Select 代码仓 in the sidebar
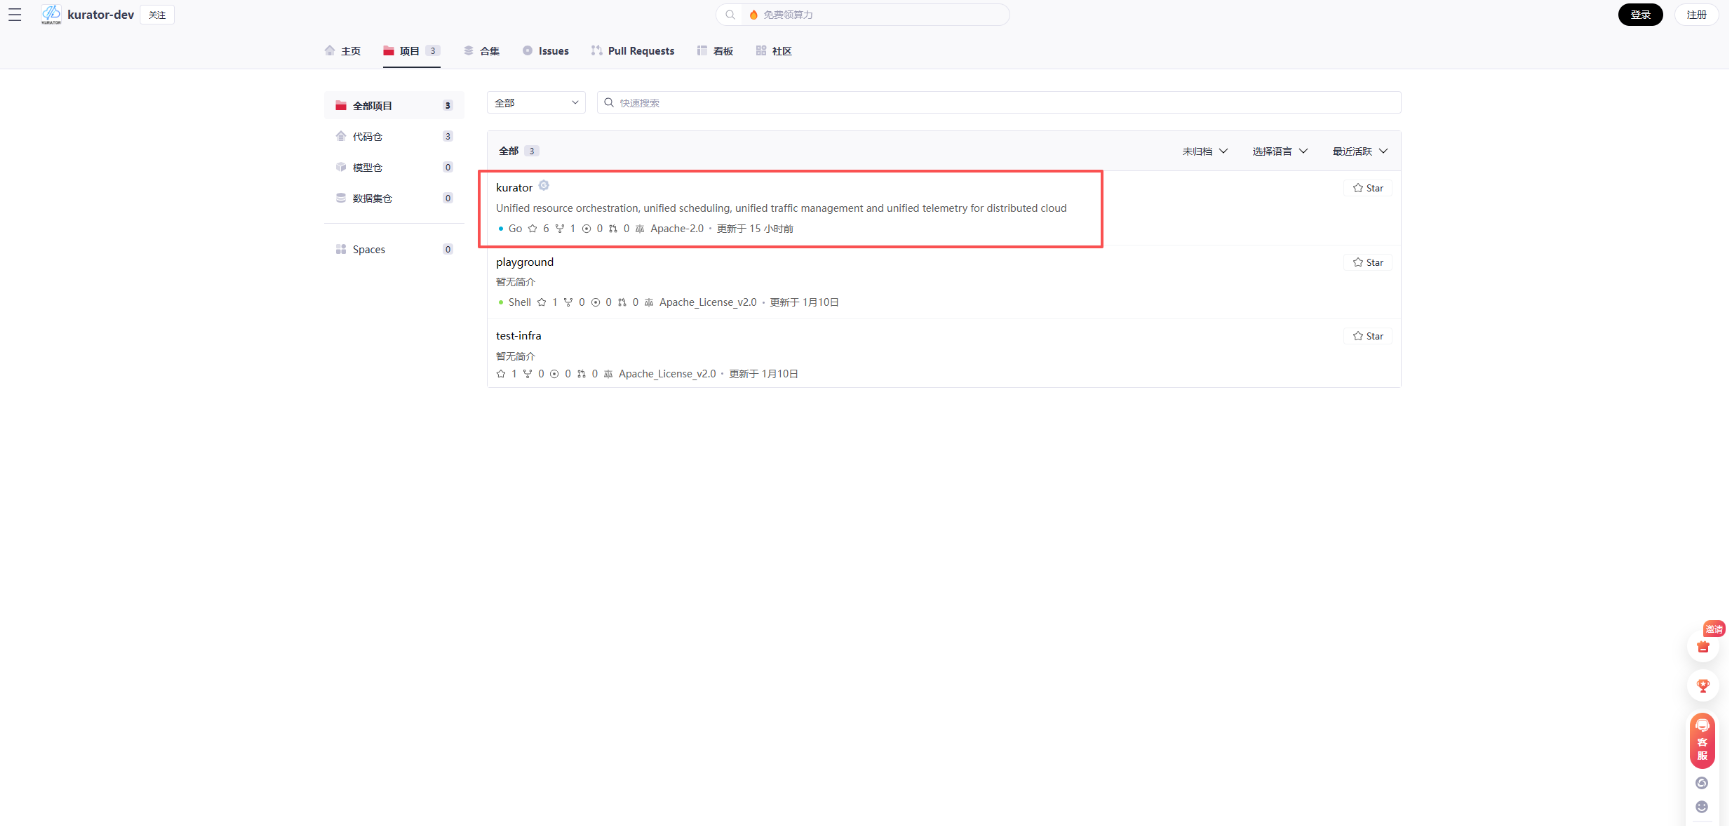Viewport: 1729px width, 826px height. (394, 136)
